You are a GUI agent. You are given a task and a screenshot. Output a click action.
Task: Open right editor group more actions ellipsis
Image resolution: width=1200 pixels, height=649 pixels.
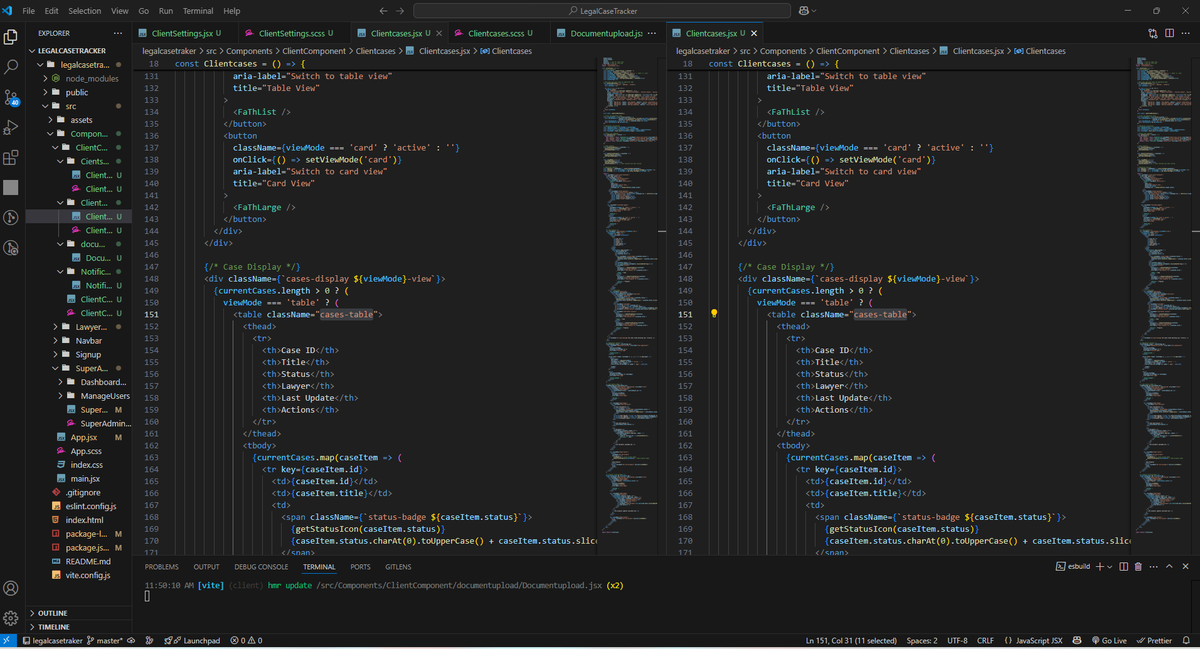pos(1187,33)
